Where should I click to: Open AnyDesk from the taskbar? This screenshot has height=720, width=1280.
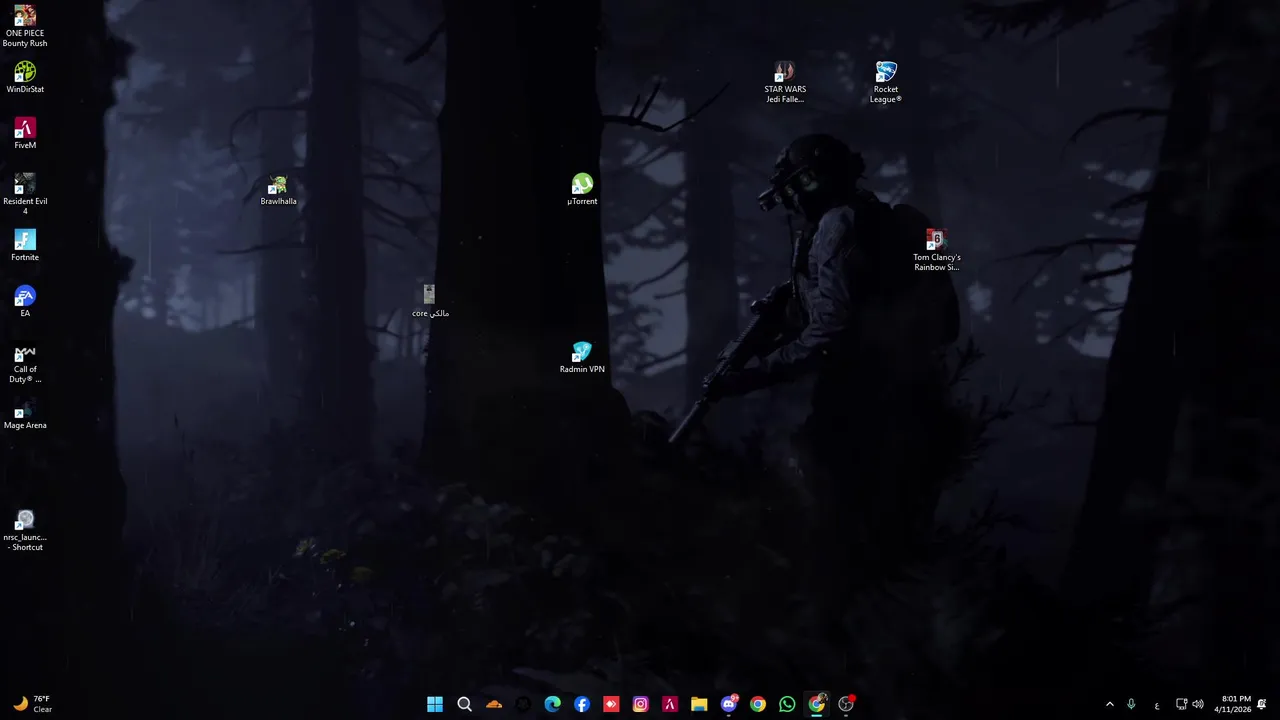[x=611, y=704]
